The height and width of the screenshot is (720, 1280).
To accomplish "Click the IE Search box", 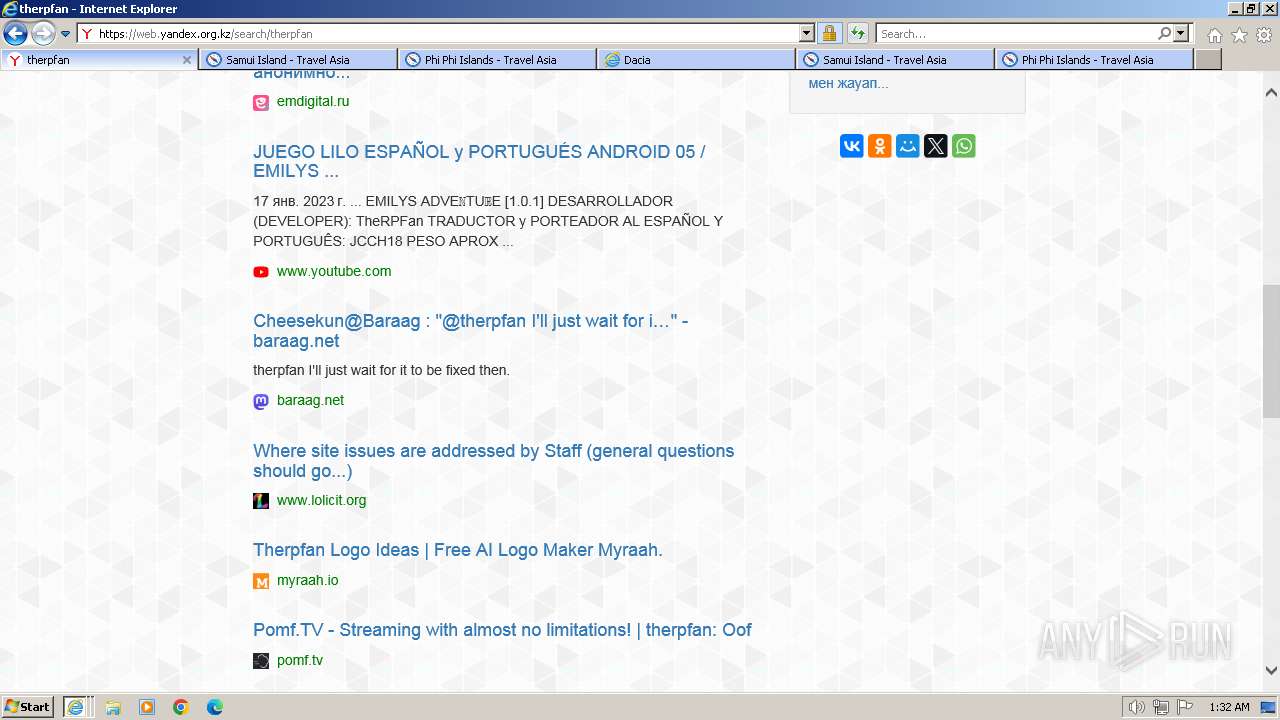I will (x=1016, y=34).
